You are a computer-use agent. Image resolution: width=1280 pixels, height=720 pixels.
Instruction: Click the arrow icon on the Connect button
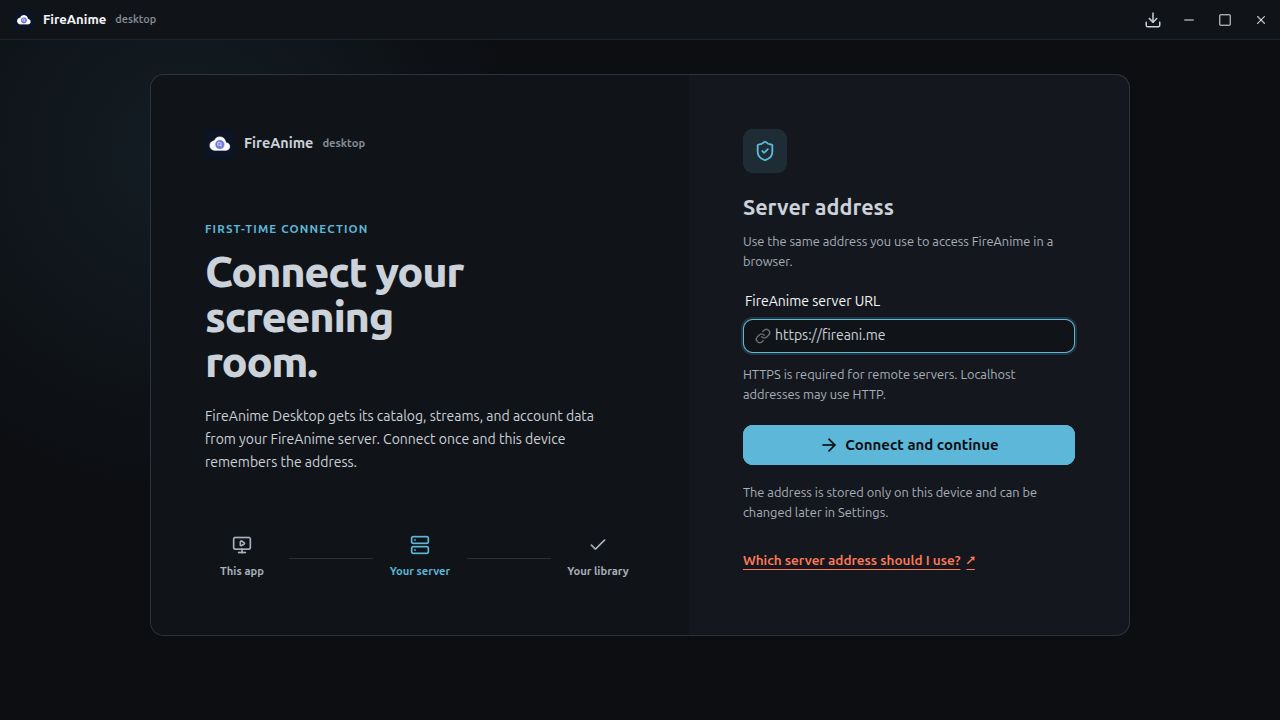click(829, 445)
